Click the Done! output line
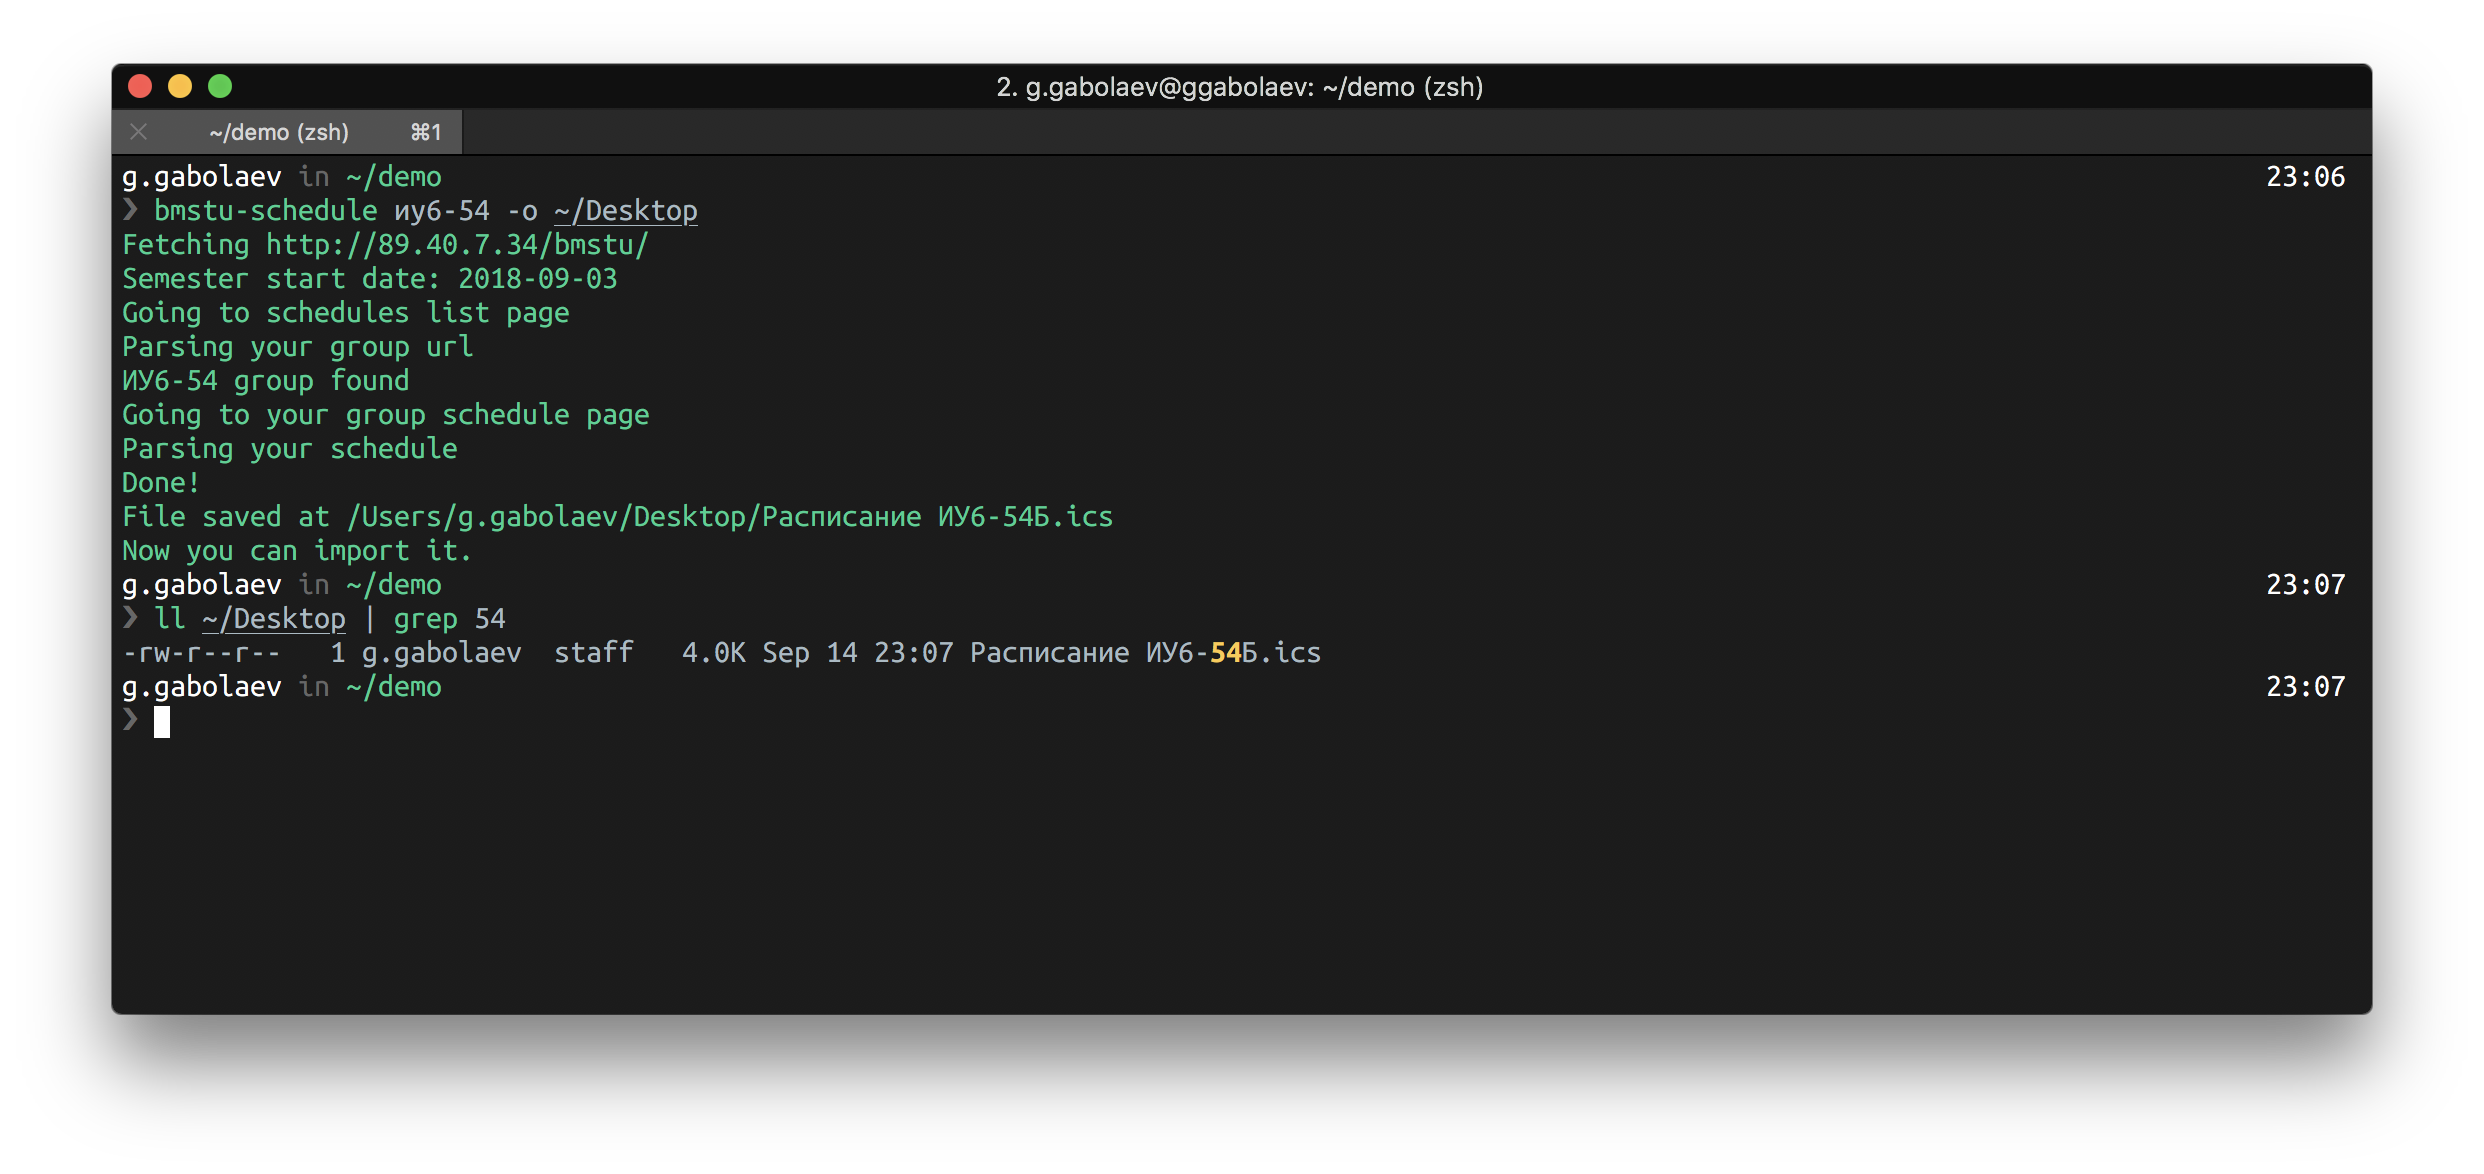Image resolution: width=2484 pixels, height=1174 pixels. (160, 483)
